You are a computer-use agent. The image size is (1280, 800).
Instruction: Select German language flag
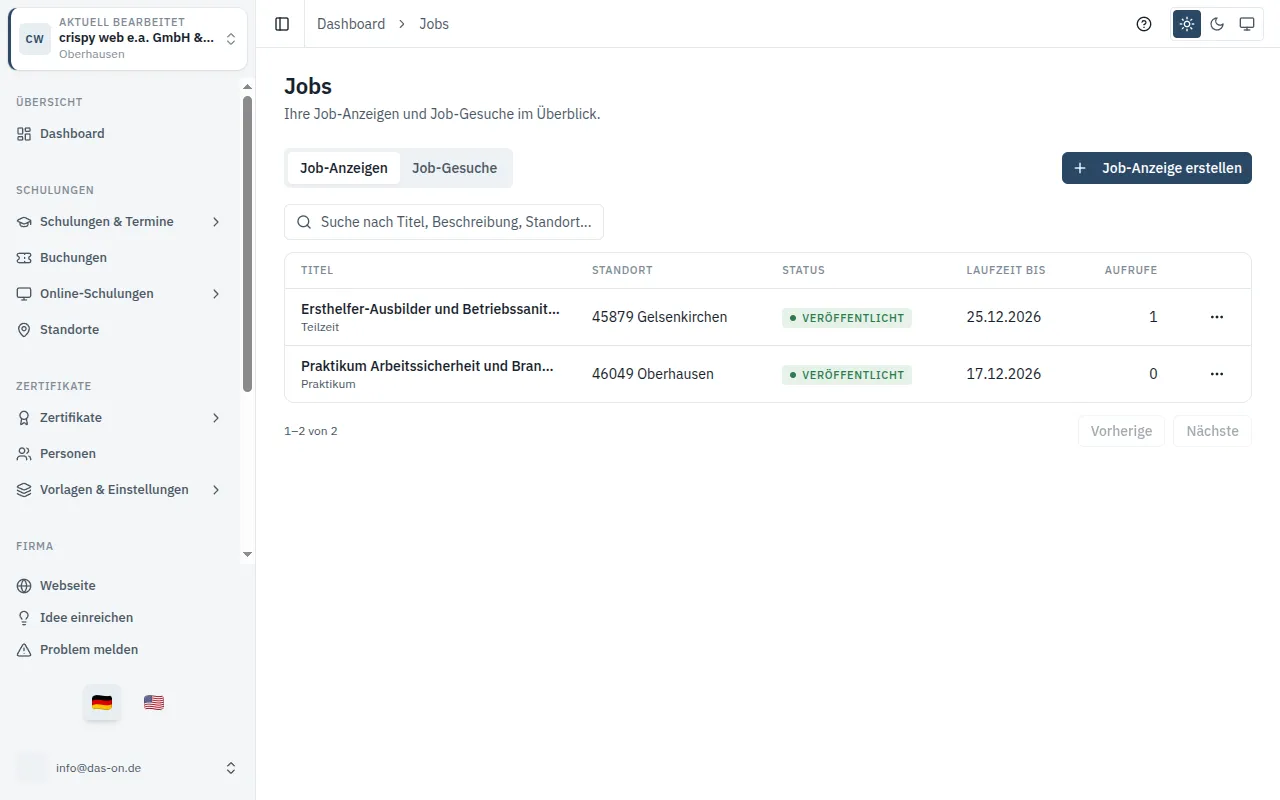point(102,702)
